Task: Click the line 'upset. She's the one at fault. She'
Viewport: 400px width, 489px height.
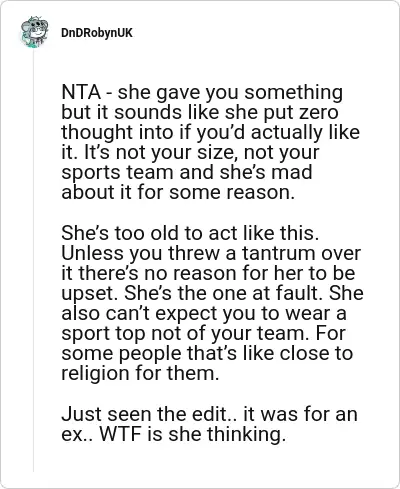Action: click(x=212, y=294)
